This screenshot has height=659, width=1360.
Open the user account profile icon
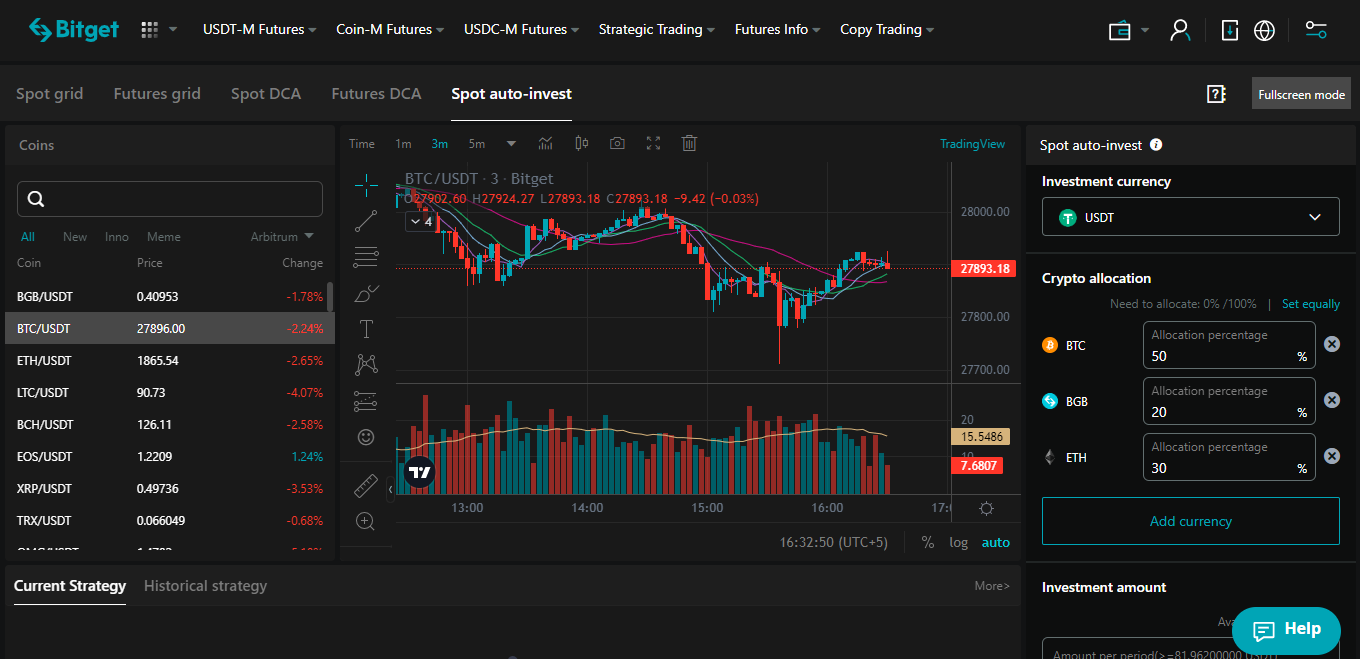coord(1180,30)
